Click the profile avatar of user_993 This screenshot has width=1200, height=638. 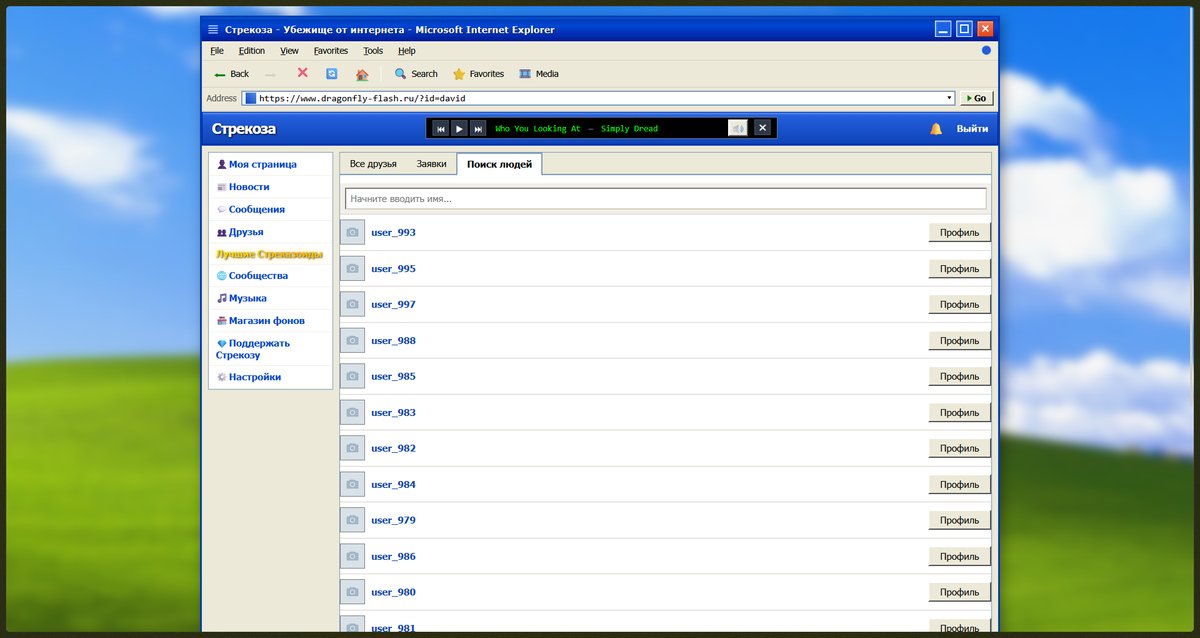click(x=352, y=233)
